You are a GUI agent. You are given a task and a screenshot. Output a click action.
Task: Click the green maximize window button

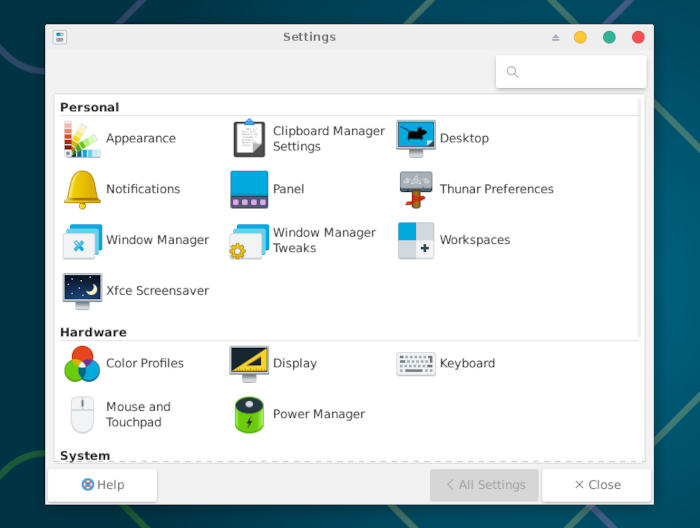pyautogui.click(x=609, y=37)
